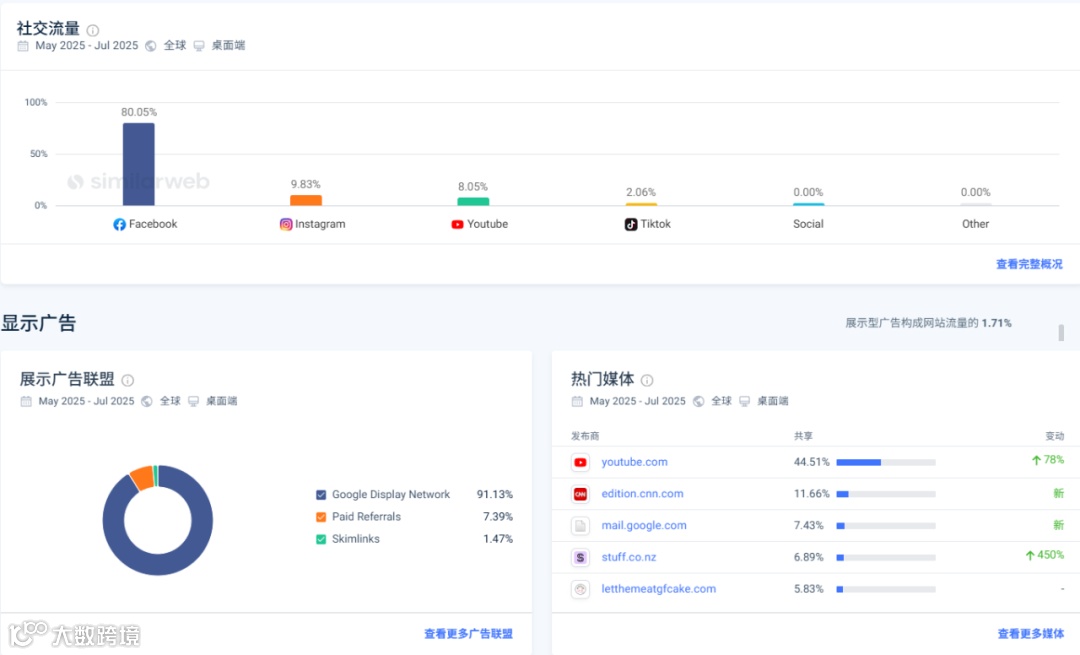Image resolution: width=1080 pixels, height=655 pixels.
Task: Click the desktop monitor icon in 社交流量 header
Action: coord(199,46)
